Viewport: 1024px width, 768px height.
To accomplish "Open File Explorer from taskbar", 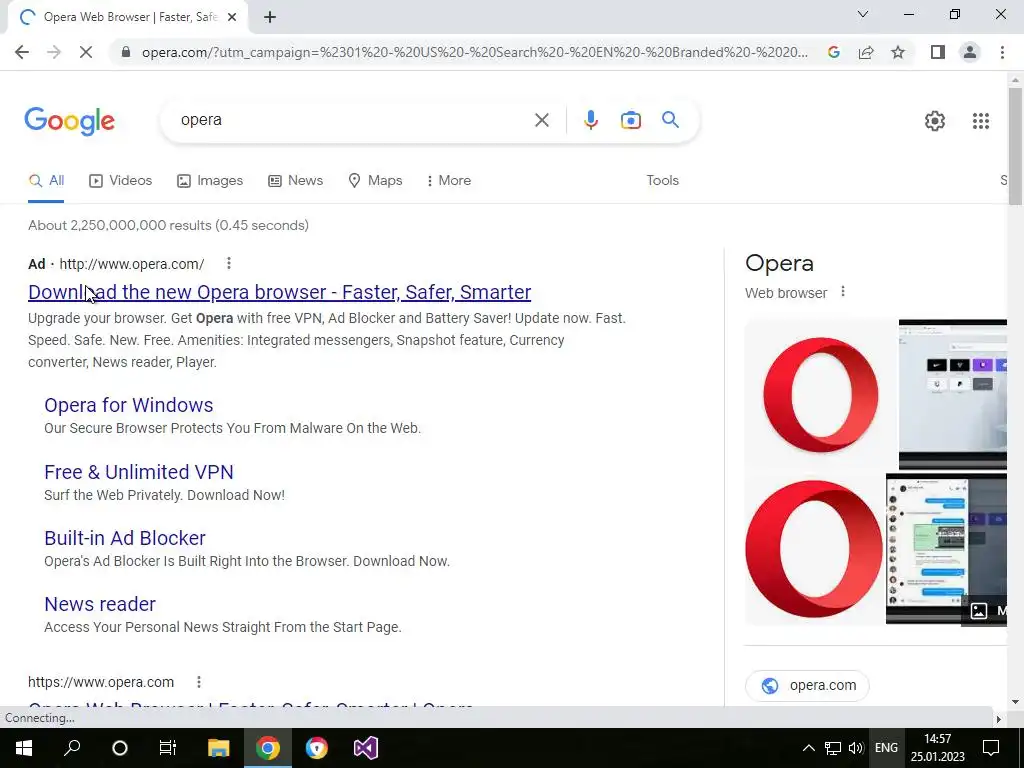I will pos(218,748).
